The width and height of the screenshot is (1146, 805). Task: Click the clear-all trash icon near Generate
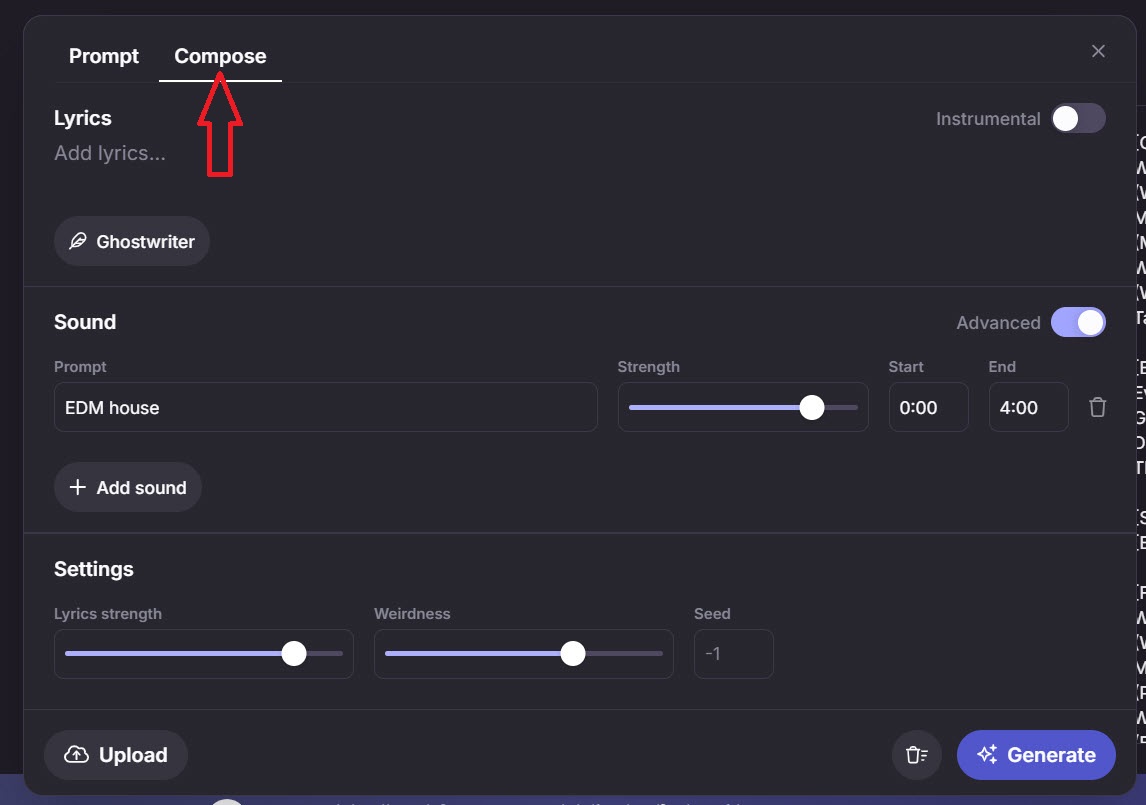coord(915,755)
